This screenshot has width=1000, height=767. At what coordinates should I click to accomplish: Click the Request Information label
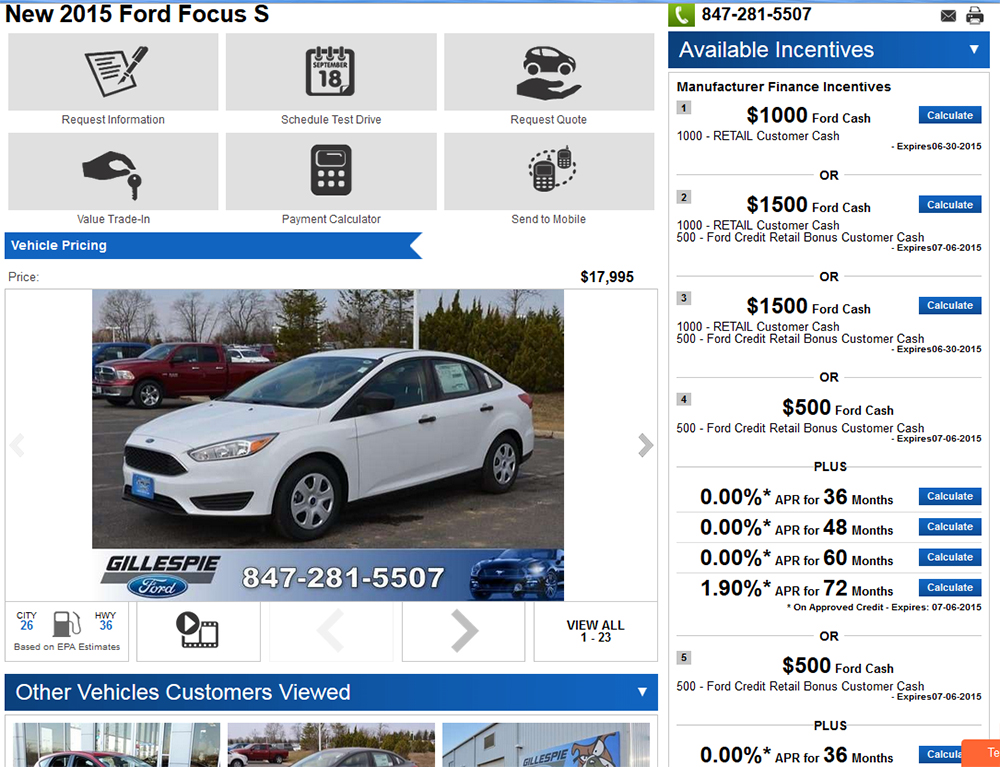click(113, 119)
